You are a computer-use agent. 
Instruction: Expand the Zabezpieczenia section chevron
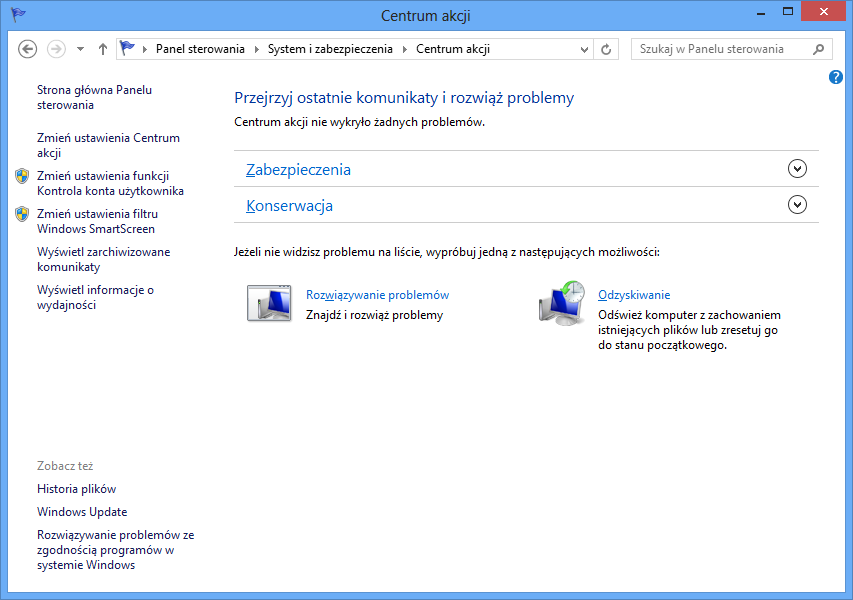pos(797,169)
